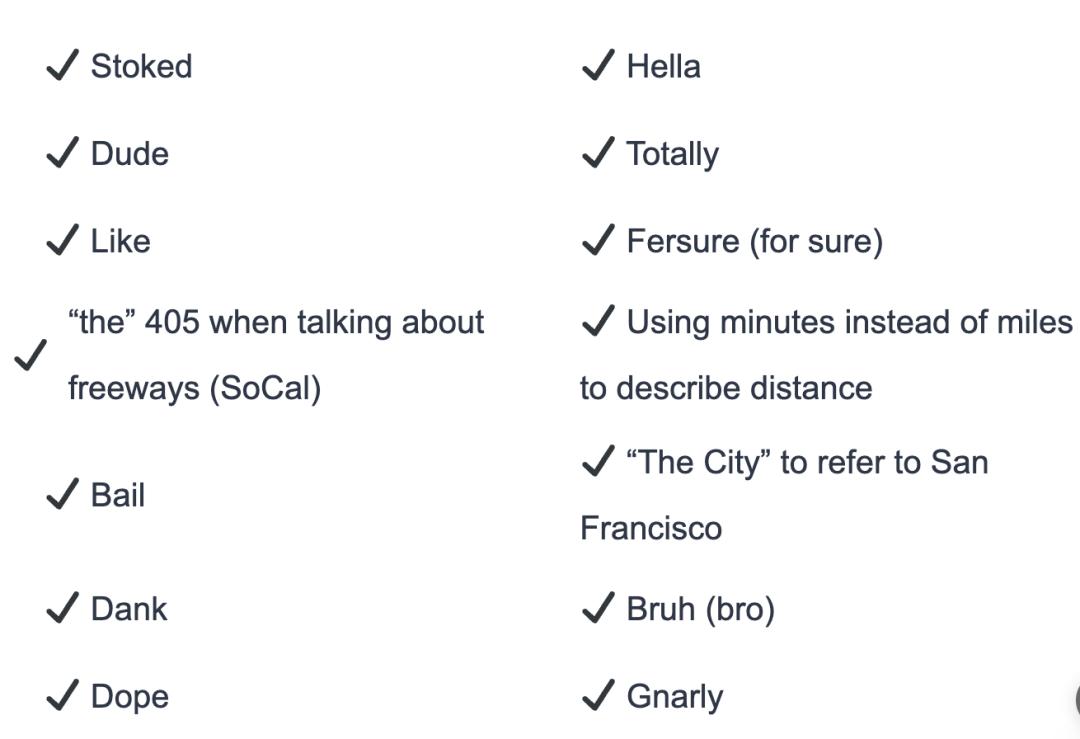Click the checkmark before Totally
Screen dimensions: 1080x739
[597, 154]
